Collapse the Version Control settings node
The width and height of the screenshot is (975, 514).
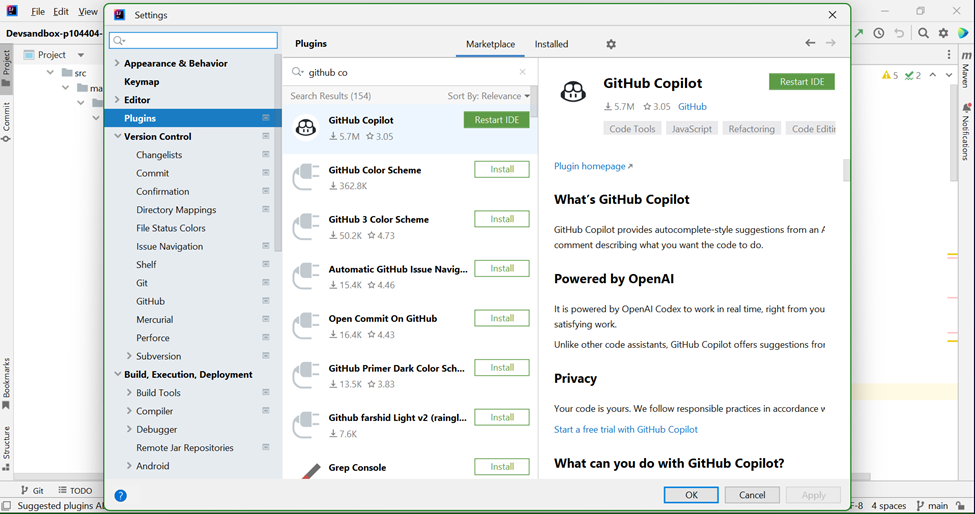[117, 136]
